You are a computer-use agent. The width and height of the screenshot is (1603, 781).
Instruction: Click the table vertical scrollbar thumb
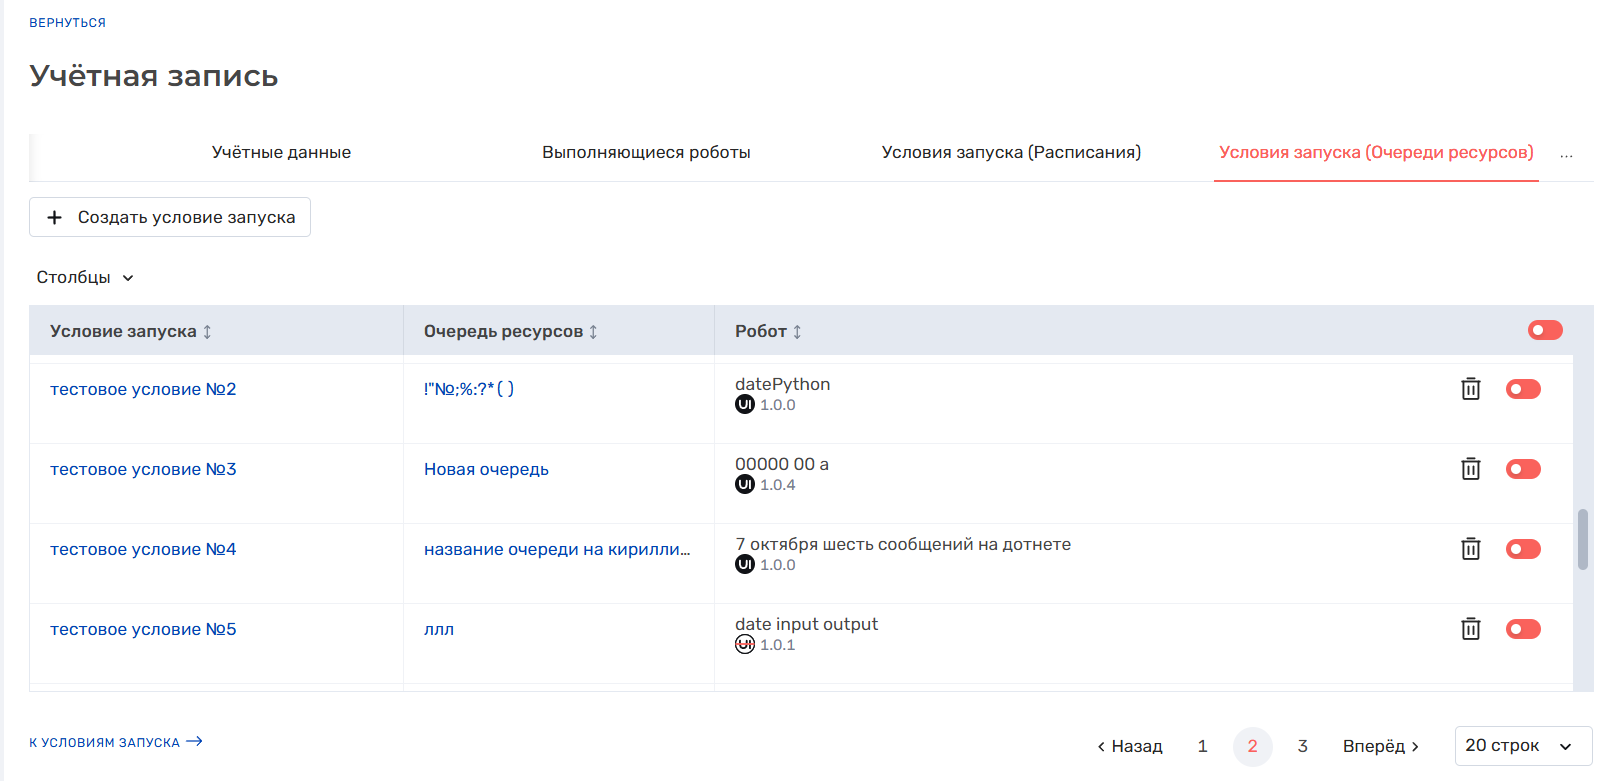(1583, 539)
